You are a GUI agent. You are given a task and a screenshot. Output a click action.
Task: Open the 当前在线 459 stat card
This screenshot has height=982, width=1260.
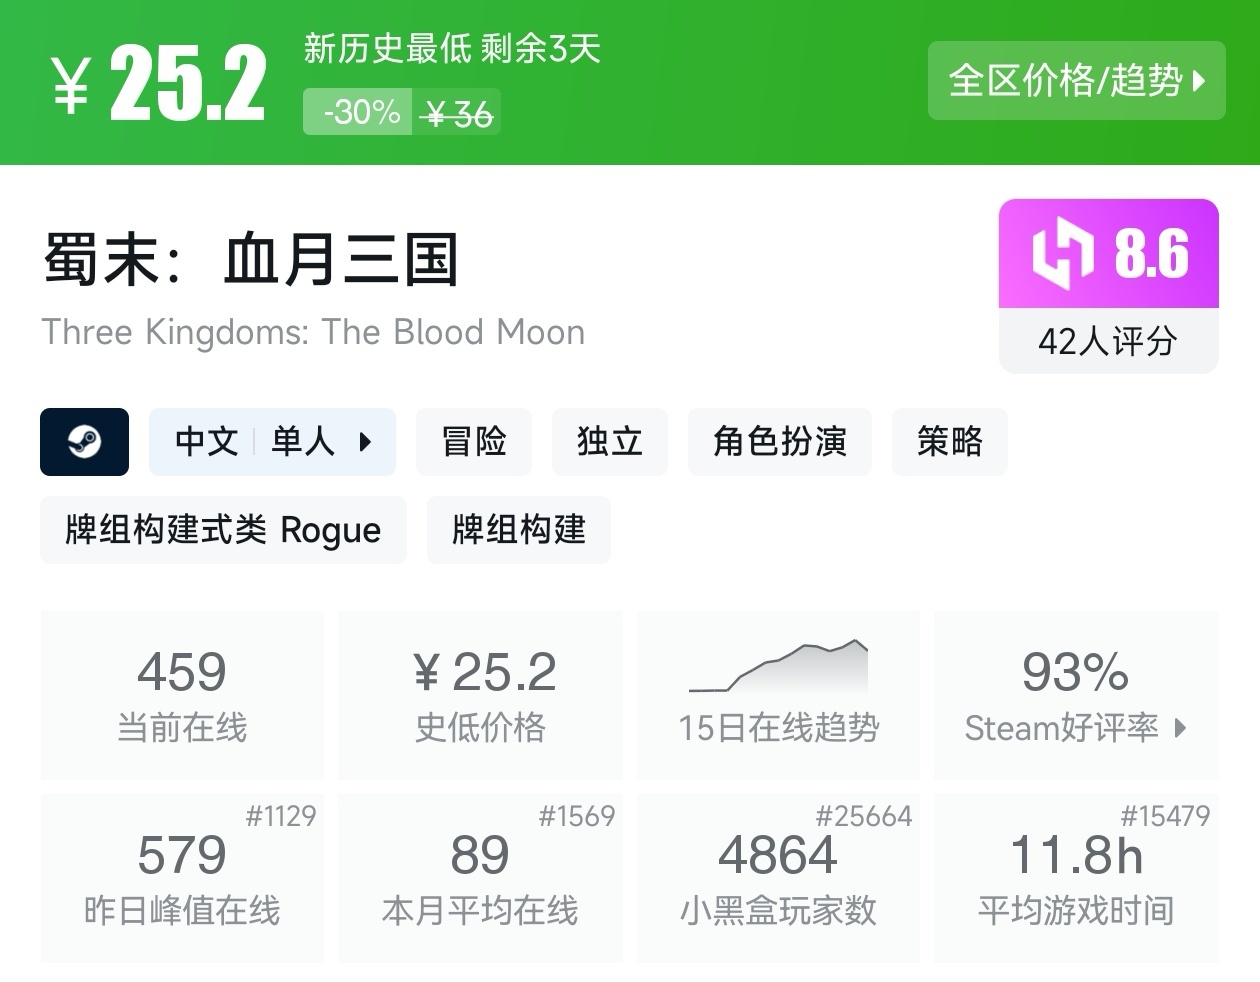[182, 695]
